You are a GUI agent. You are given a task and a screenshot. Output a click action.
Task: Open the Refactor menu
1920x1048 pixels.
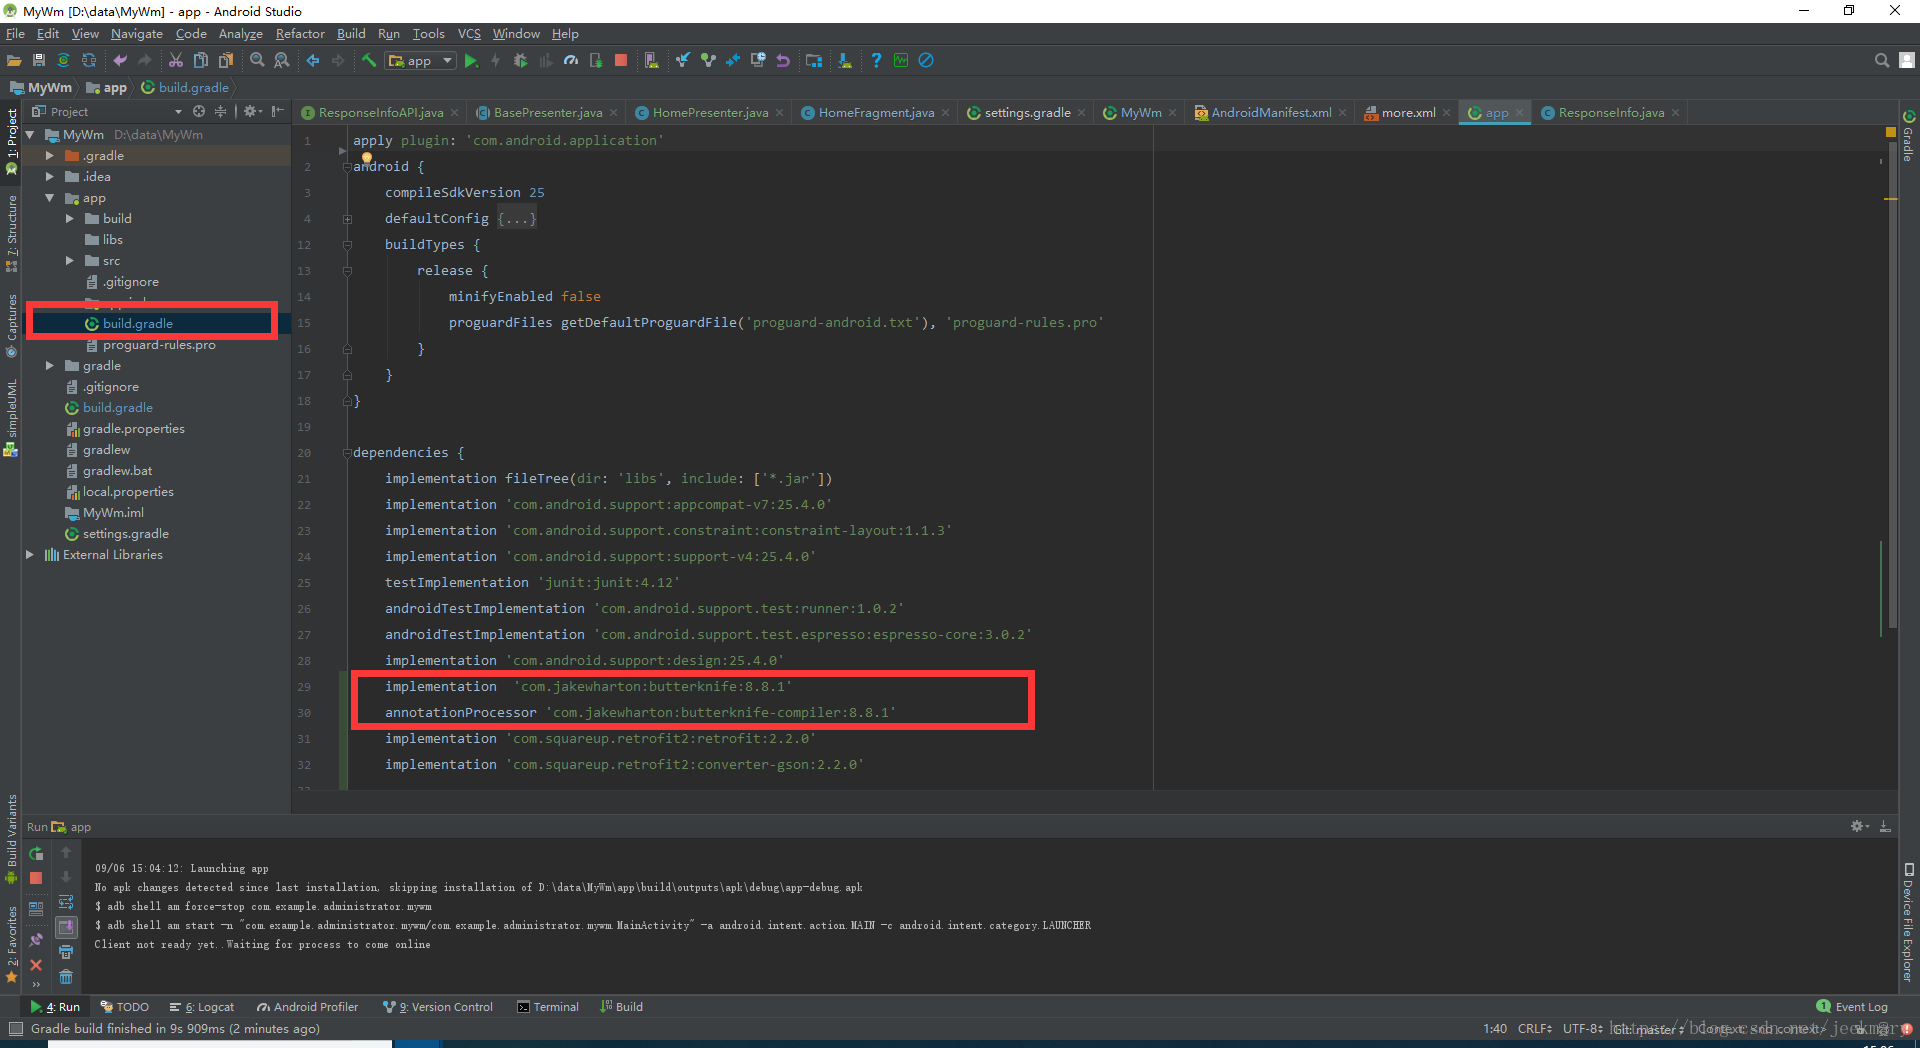pyautogui.click(x=300, y=34)
